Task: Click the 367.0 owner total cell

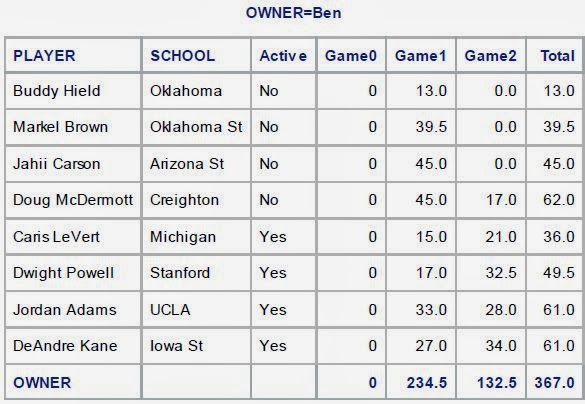Action: point(555,382)
